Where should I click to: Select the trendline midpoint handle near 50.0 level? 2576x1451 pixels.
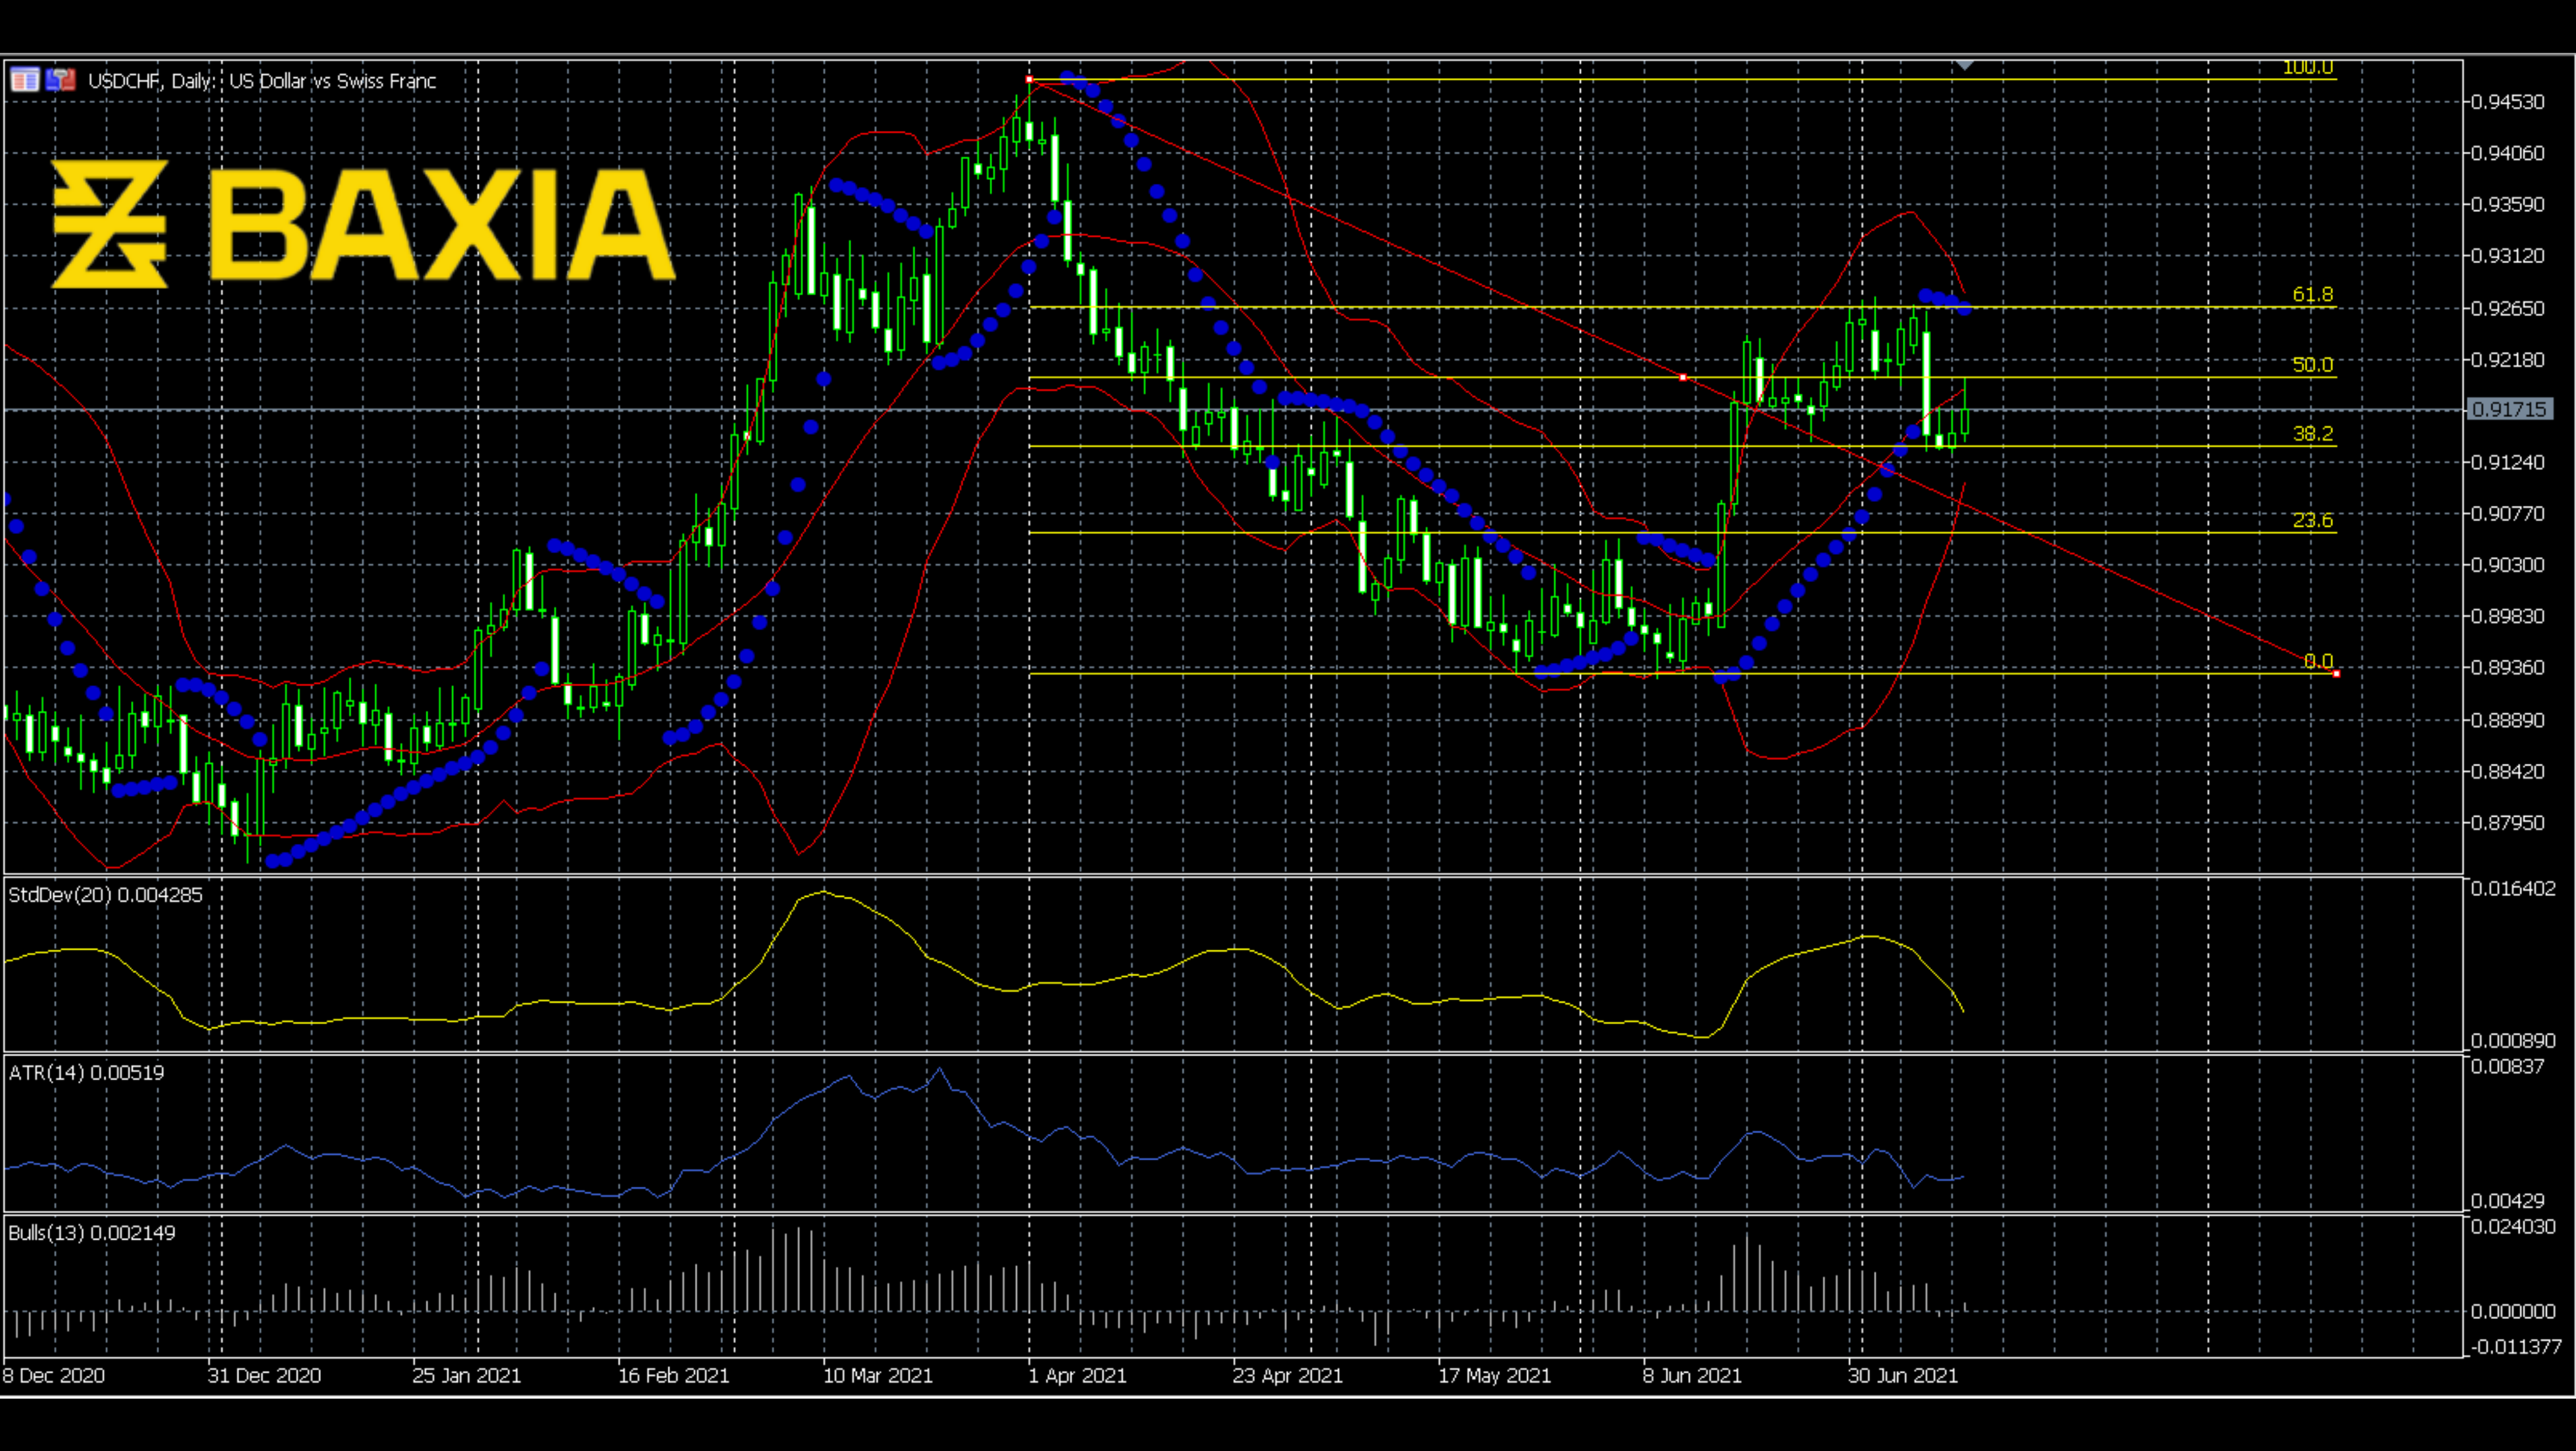point(1683,377)
